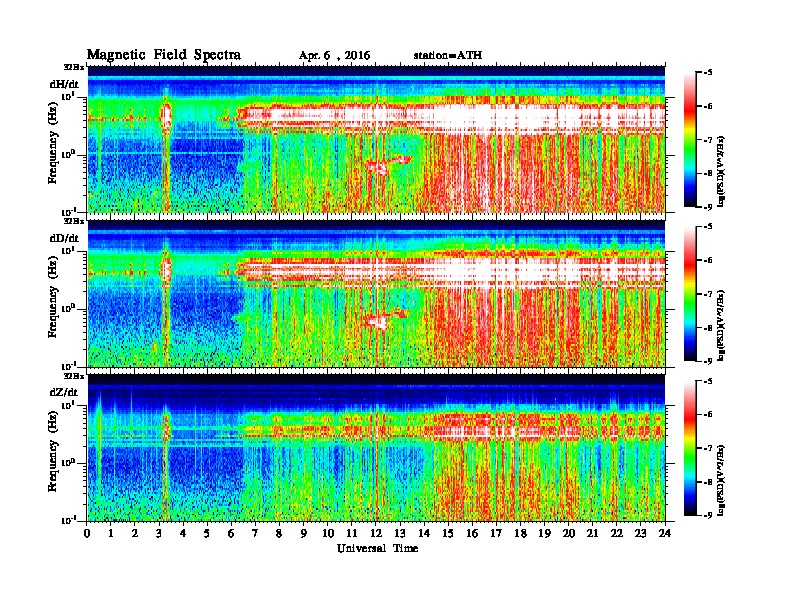The width and height of the screenshot is (792, 612).
Task: Click the date 'Apr. 6, 2016'
Action: pos(334,56)
